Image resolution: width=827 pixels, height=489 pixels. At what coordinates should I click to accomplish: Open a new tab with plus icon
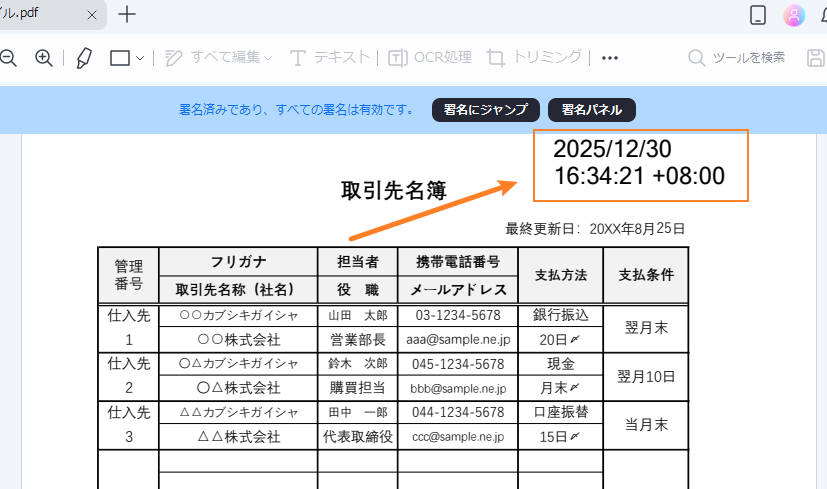(x=127, y=14)
